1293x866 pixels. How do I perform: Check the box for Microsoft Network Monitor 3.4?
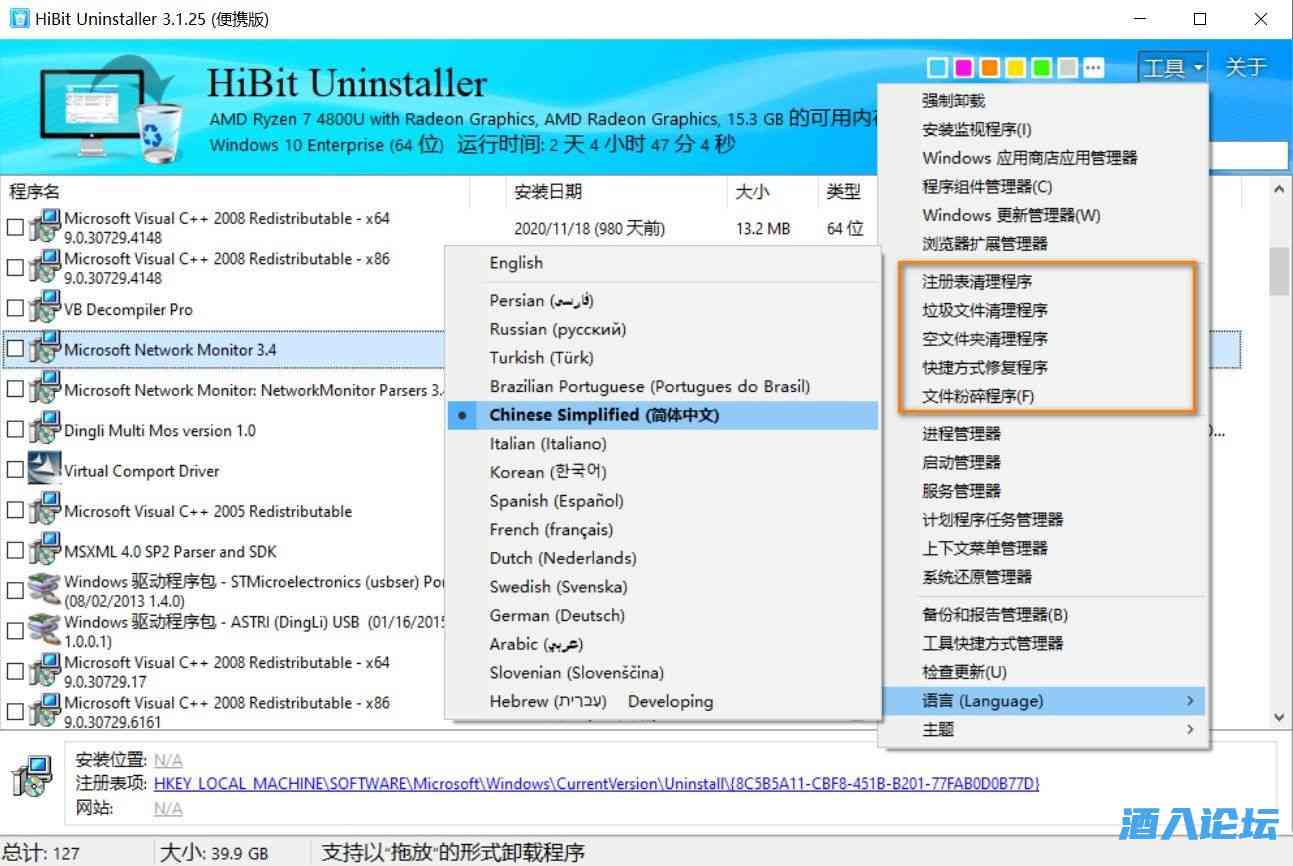15,349
